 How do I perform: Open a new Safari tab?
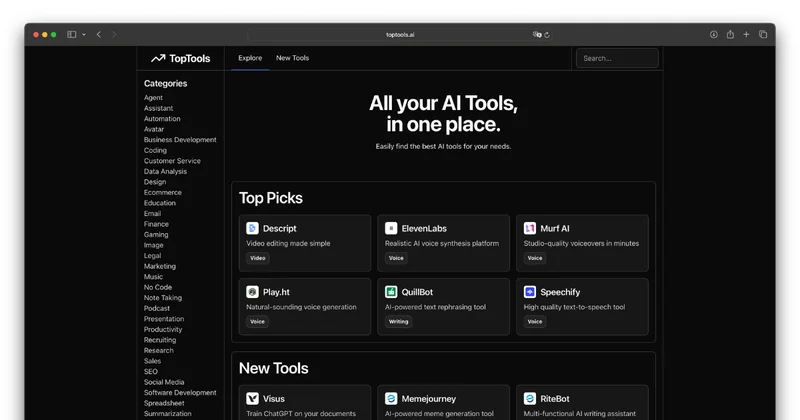coord(746,35)
